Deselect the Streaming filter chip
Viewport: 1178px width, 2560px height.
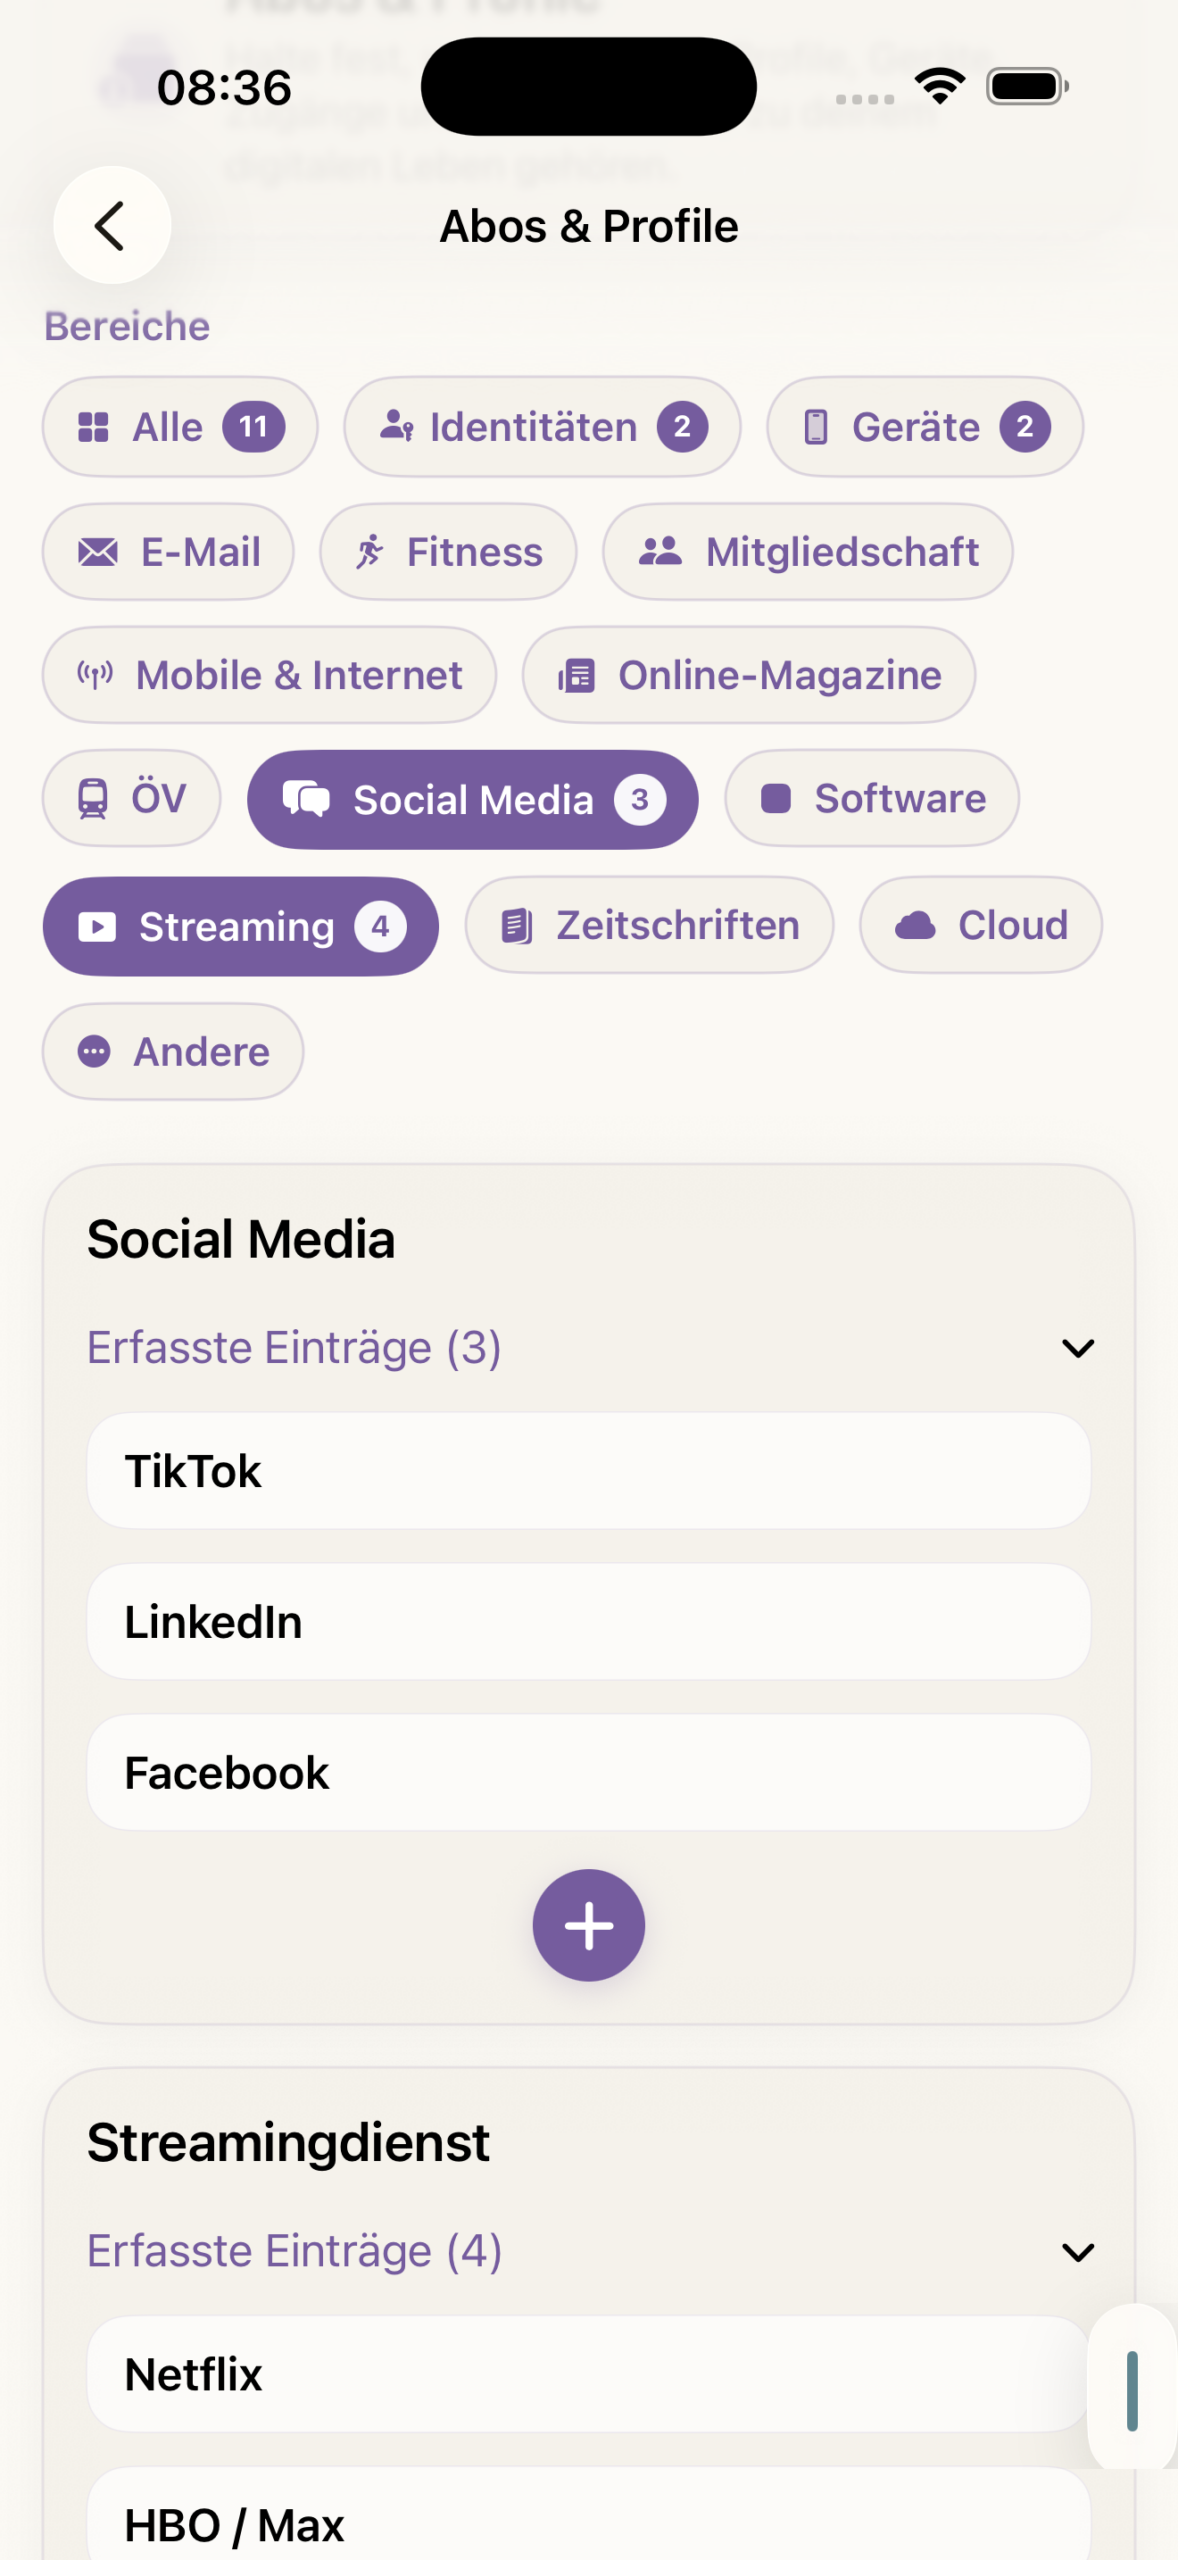point(240,927)
